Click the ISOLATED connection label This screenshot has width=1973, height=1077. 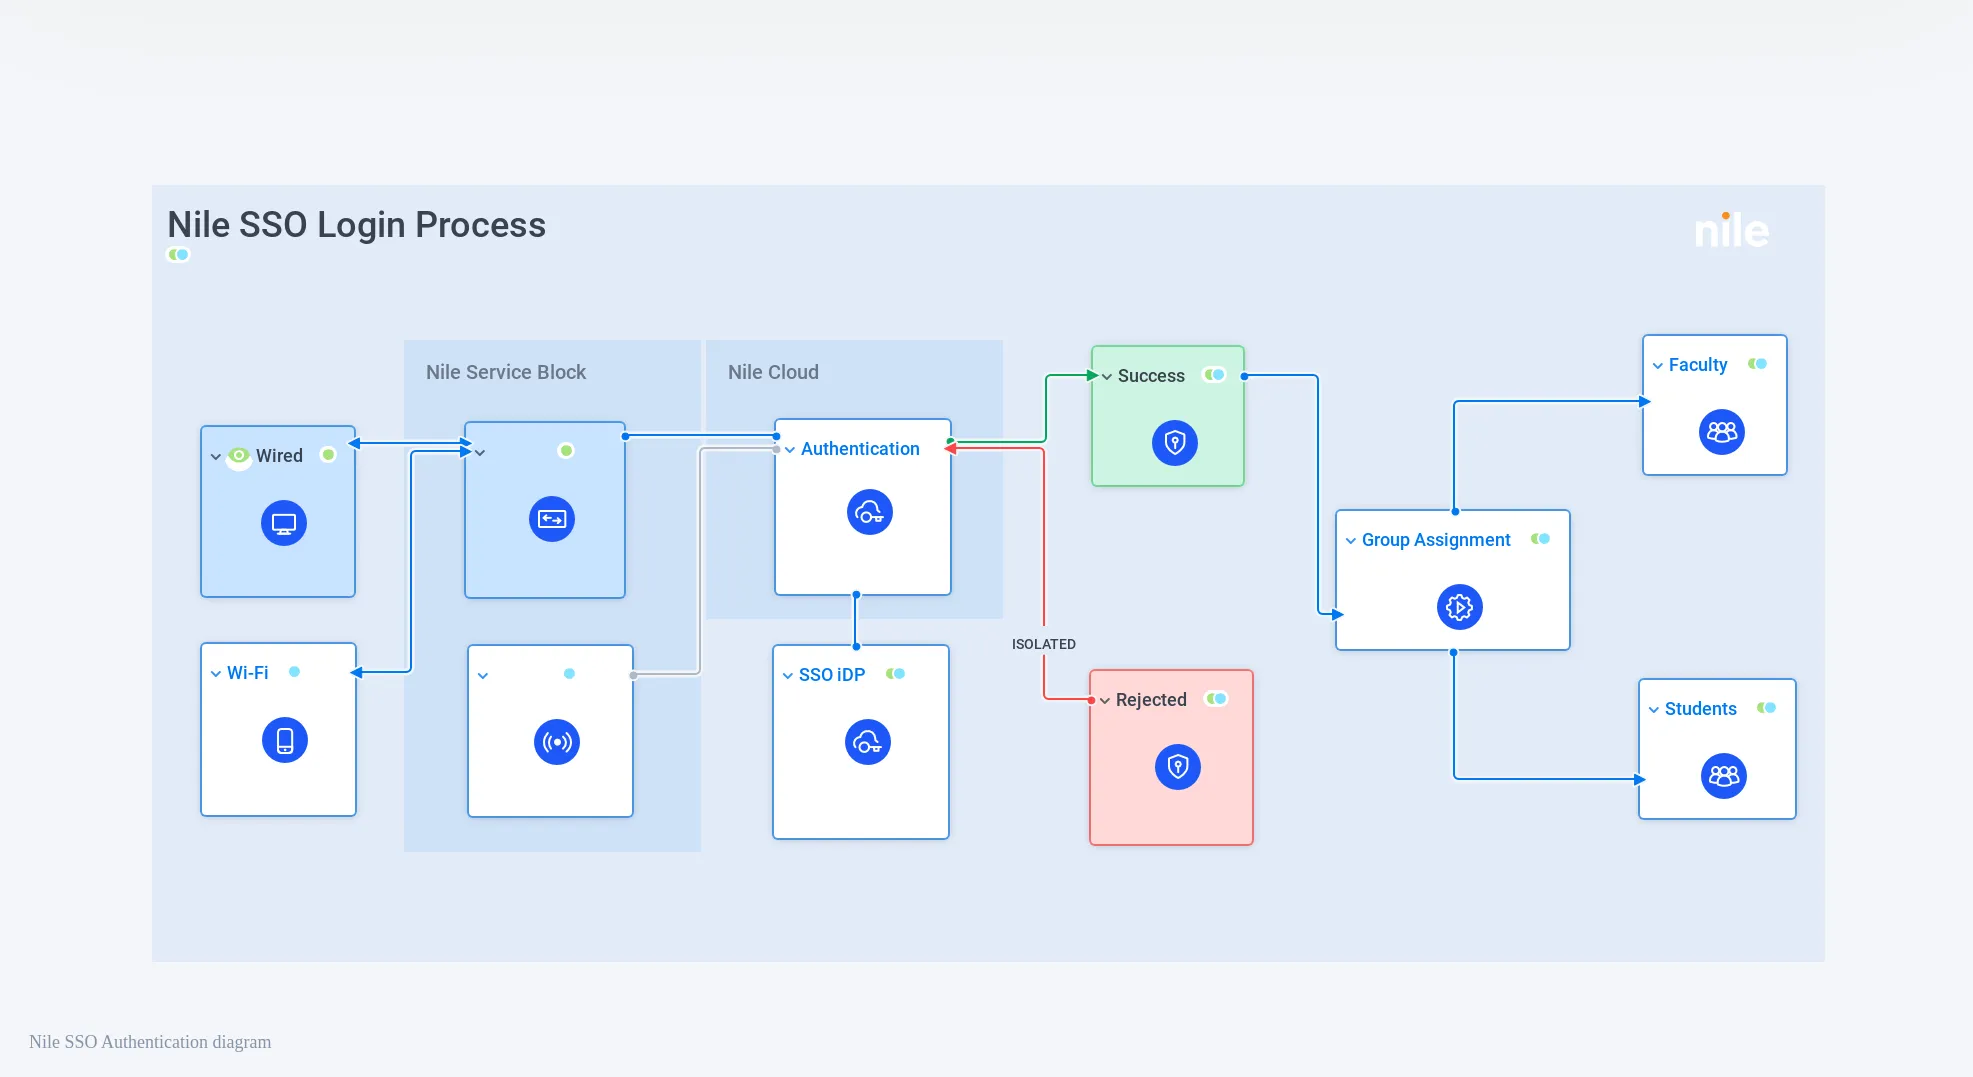click(x=1044, y=644)
